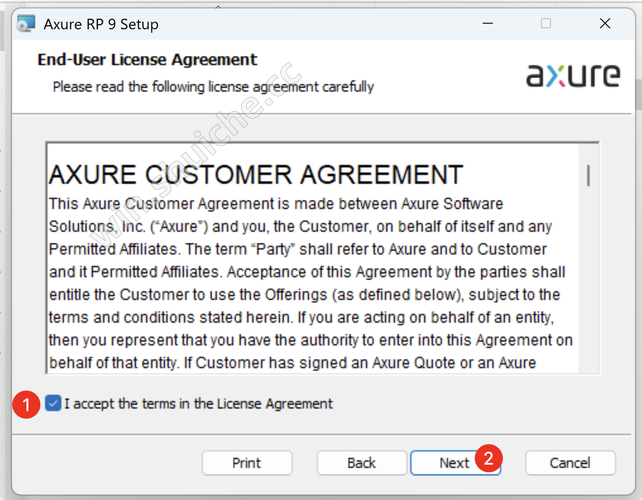Cancel the Axure RP 9 setup
The width and height of the screenshot is (642, 500).
570,463
